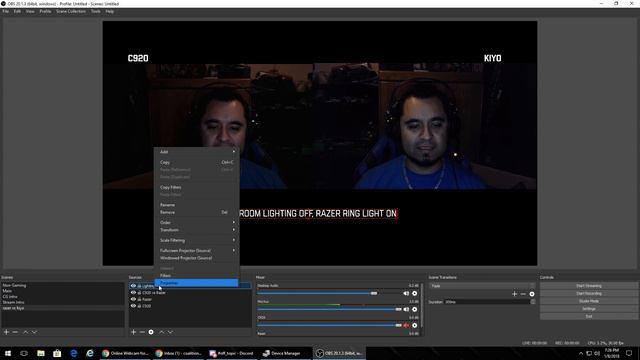
Task: Open Settings from Controls panel
Action: click(589, 309)
